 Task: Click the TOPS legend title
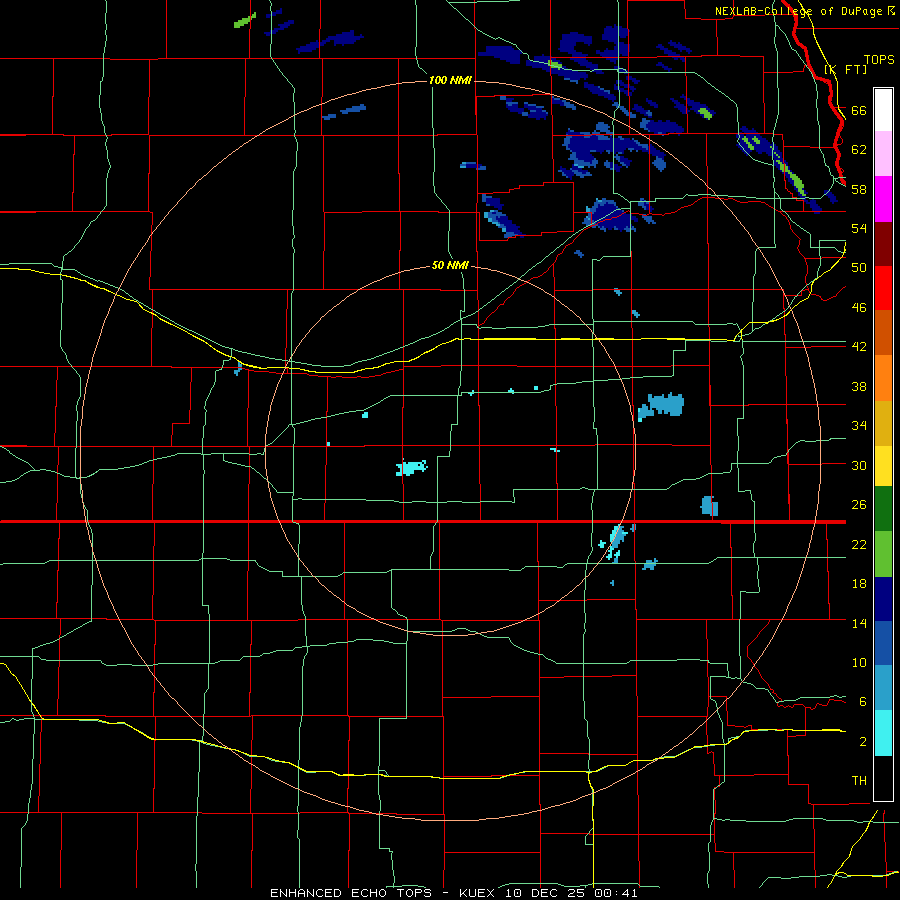click(x=879, y=59)
